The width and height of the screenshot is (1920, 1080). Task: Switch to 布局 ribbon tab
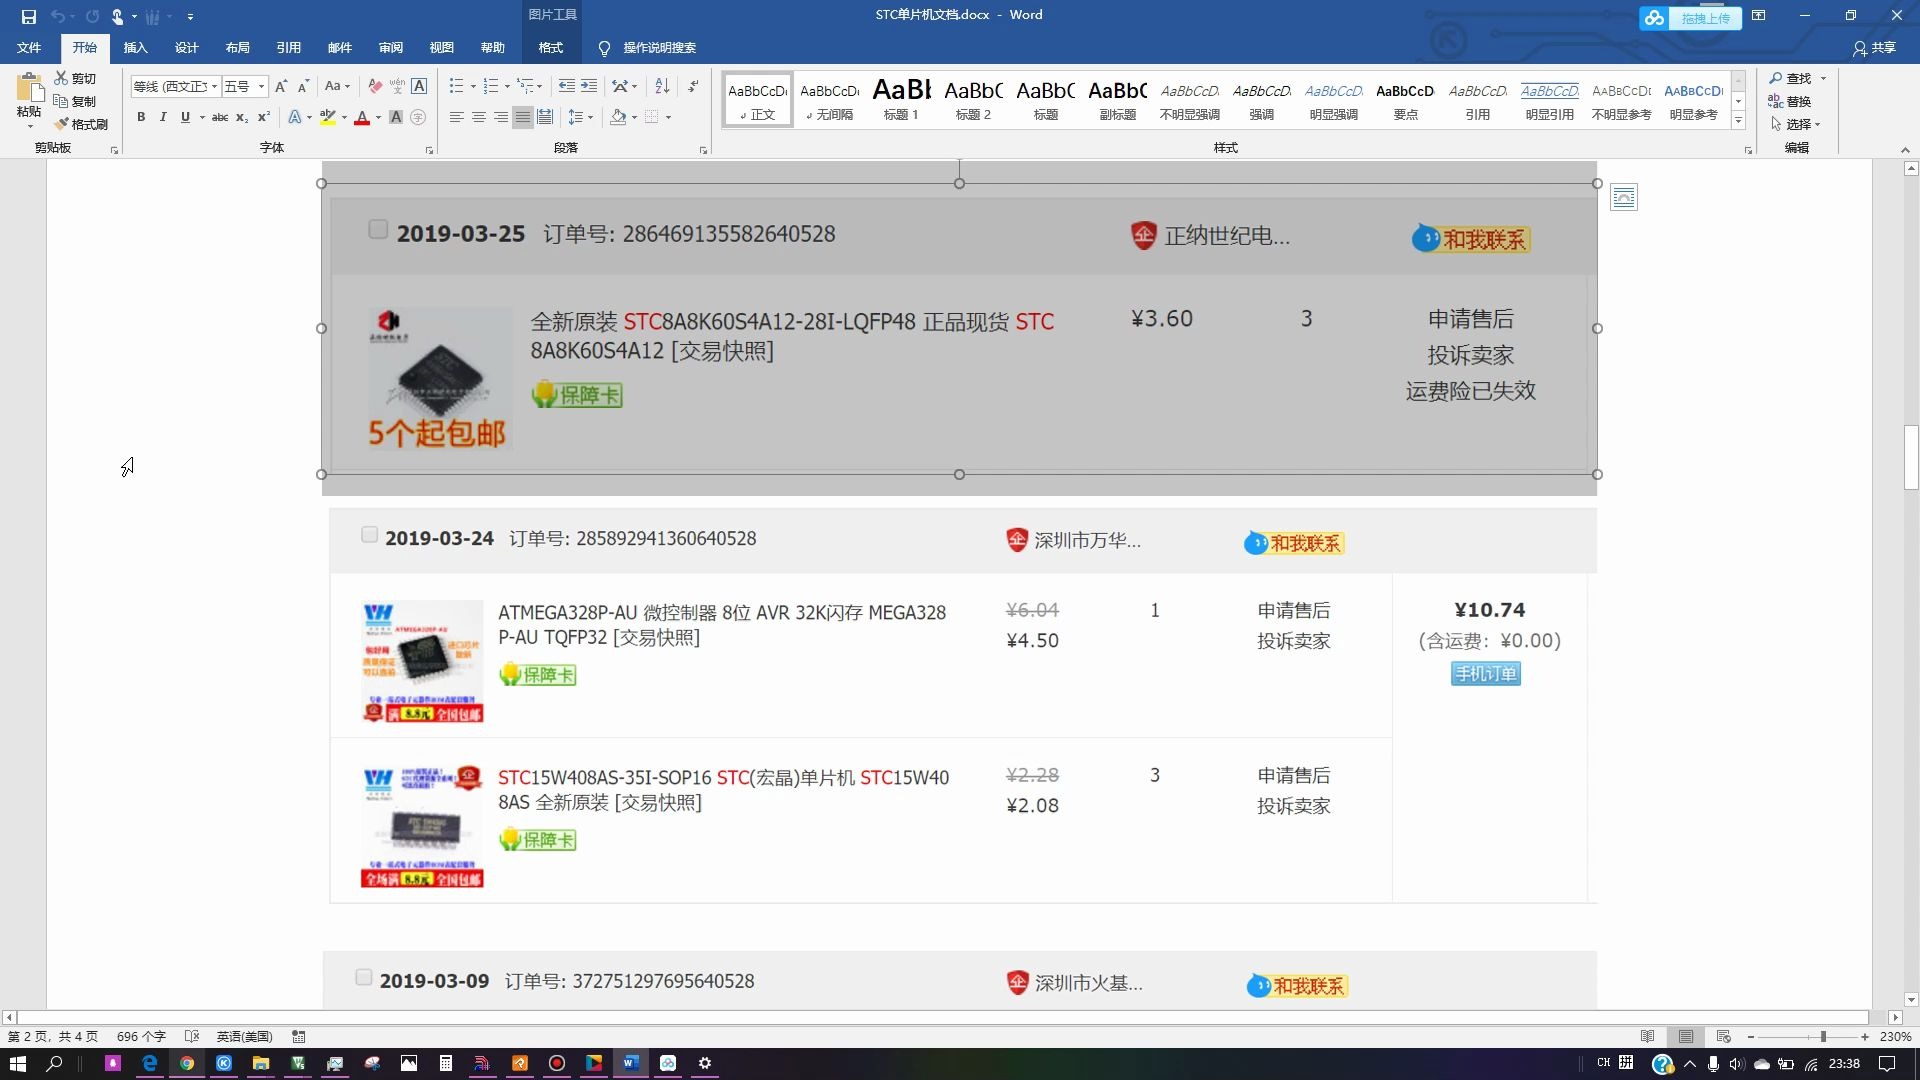(237, 47)
